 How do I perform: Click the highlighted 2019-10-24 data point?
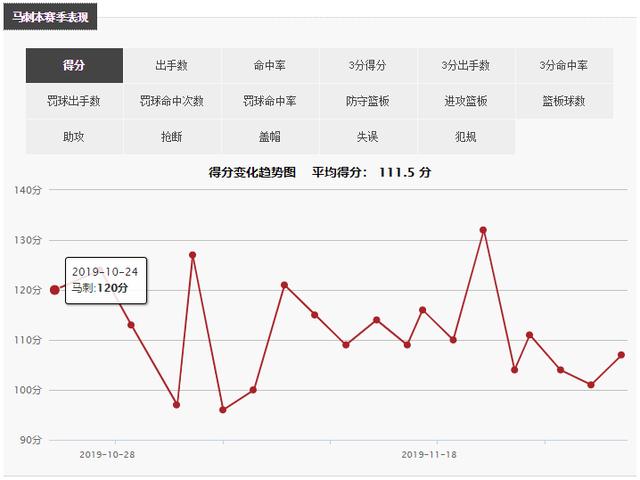click(x=55, y=290)
